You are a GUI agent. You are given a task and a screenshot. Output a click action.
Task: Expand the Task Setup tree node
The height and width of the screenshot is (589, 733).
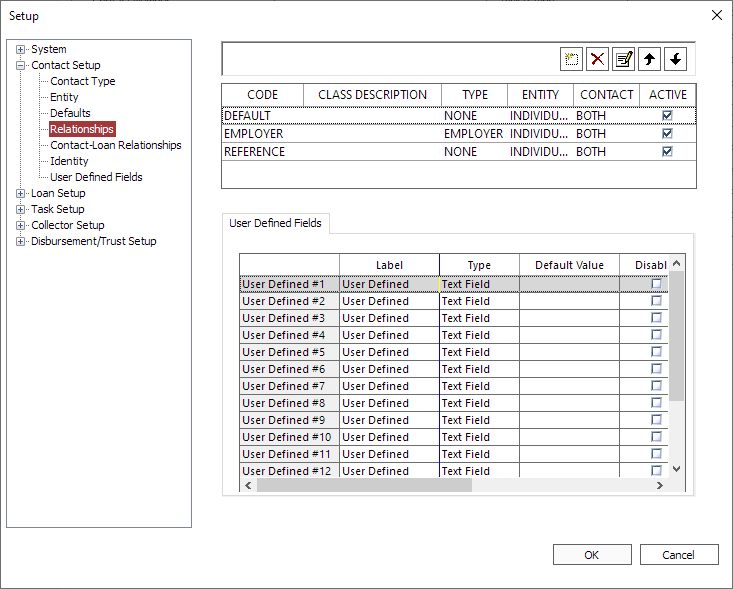20,209
